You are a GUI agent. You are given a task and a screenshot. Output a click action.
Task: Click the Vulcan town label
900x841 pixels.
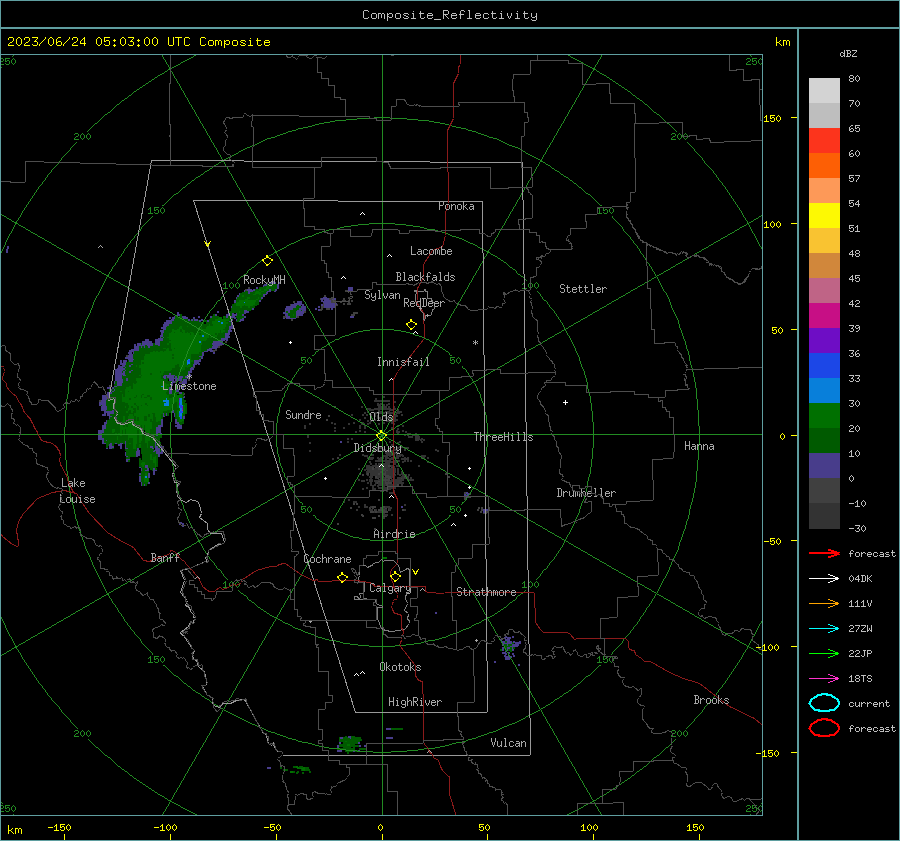coord(508,743)
